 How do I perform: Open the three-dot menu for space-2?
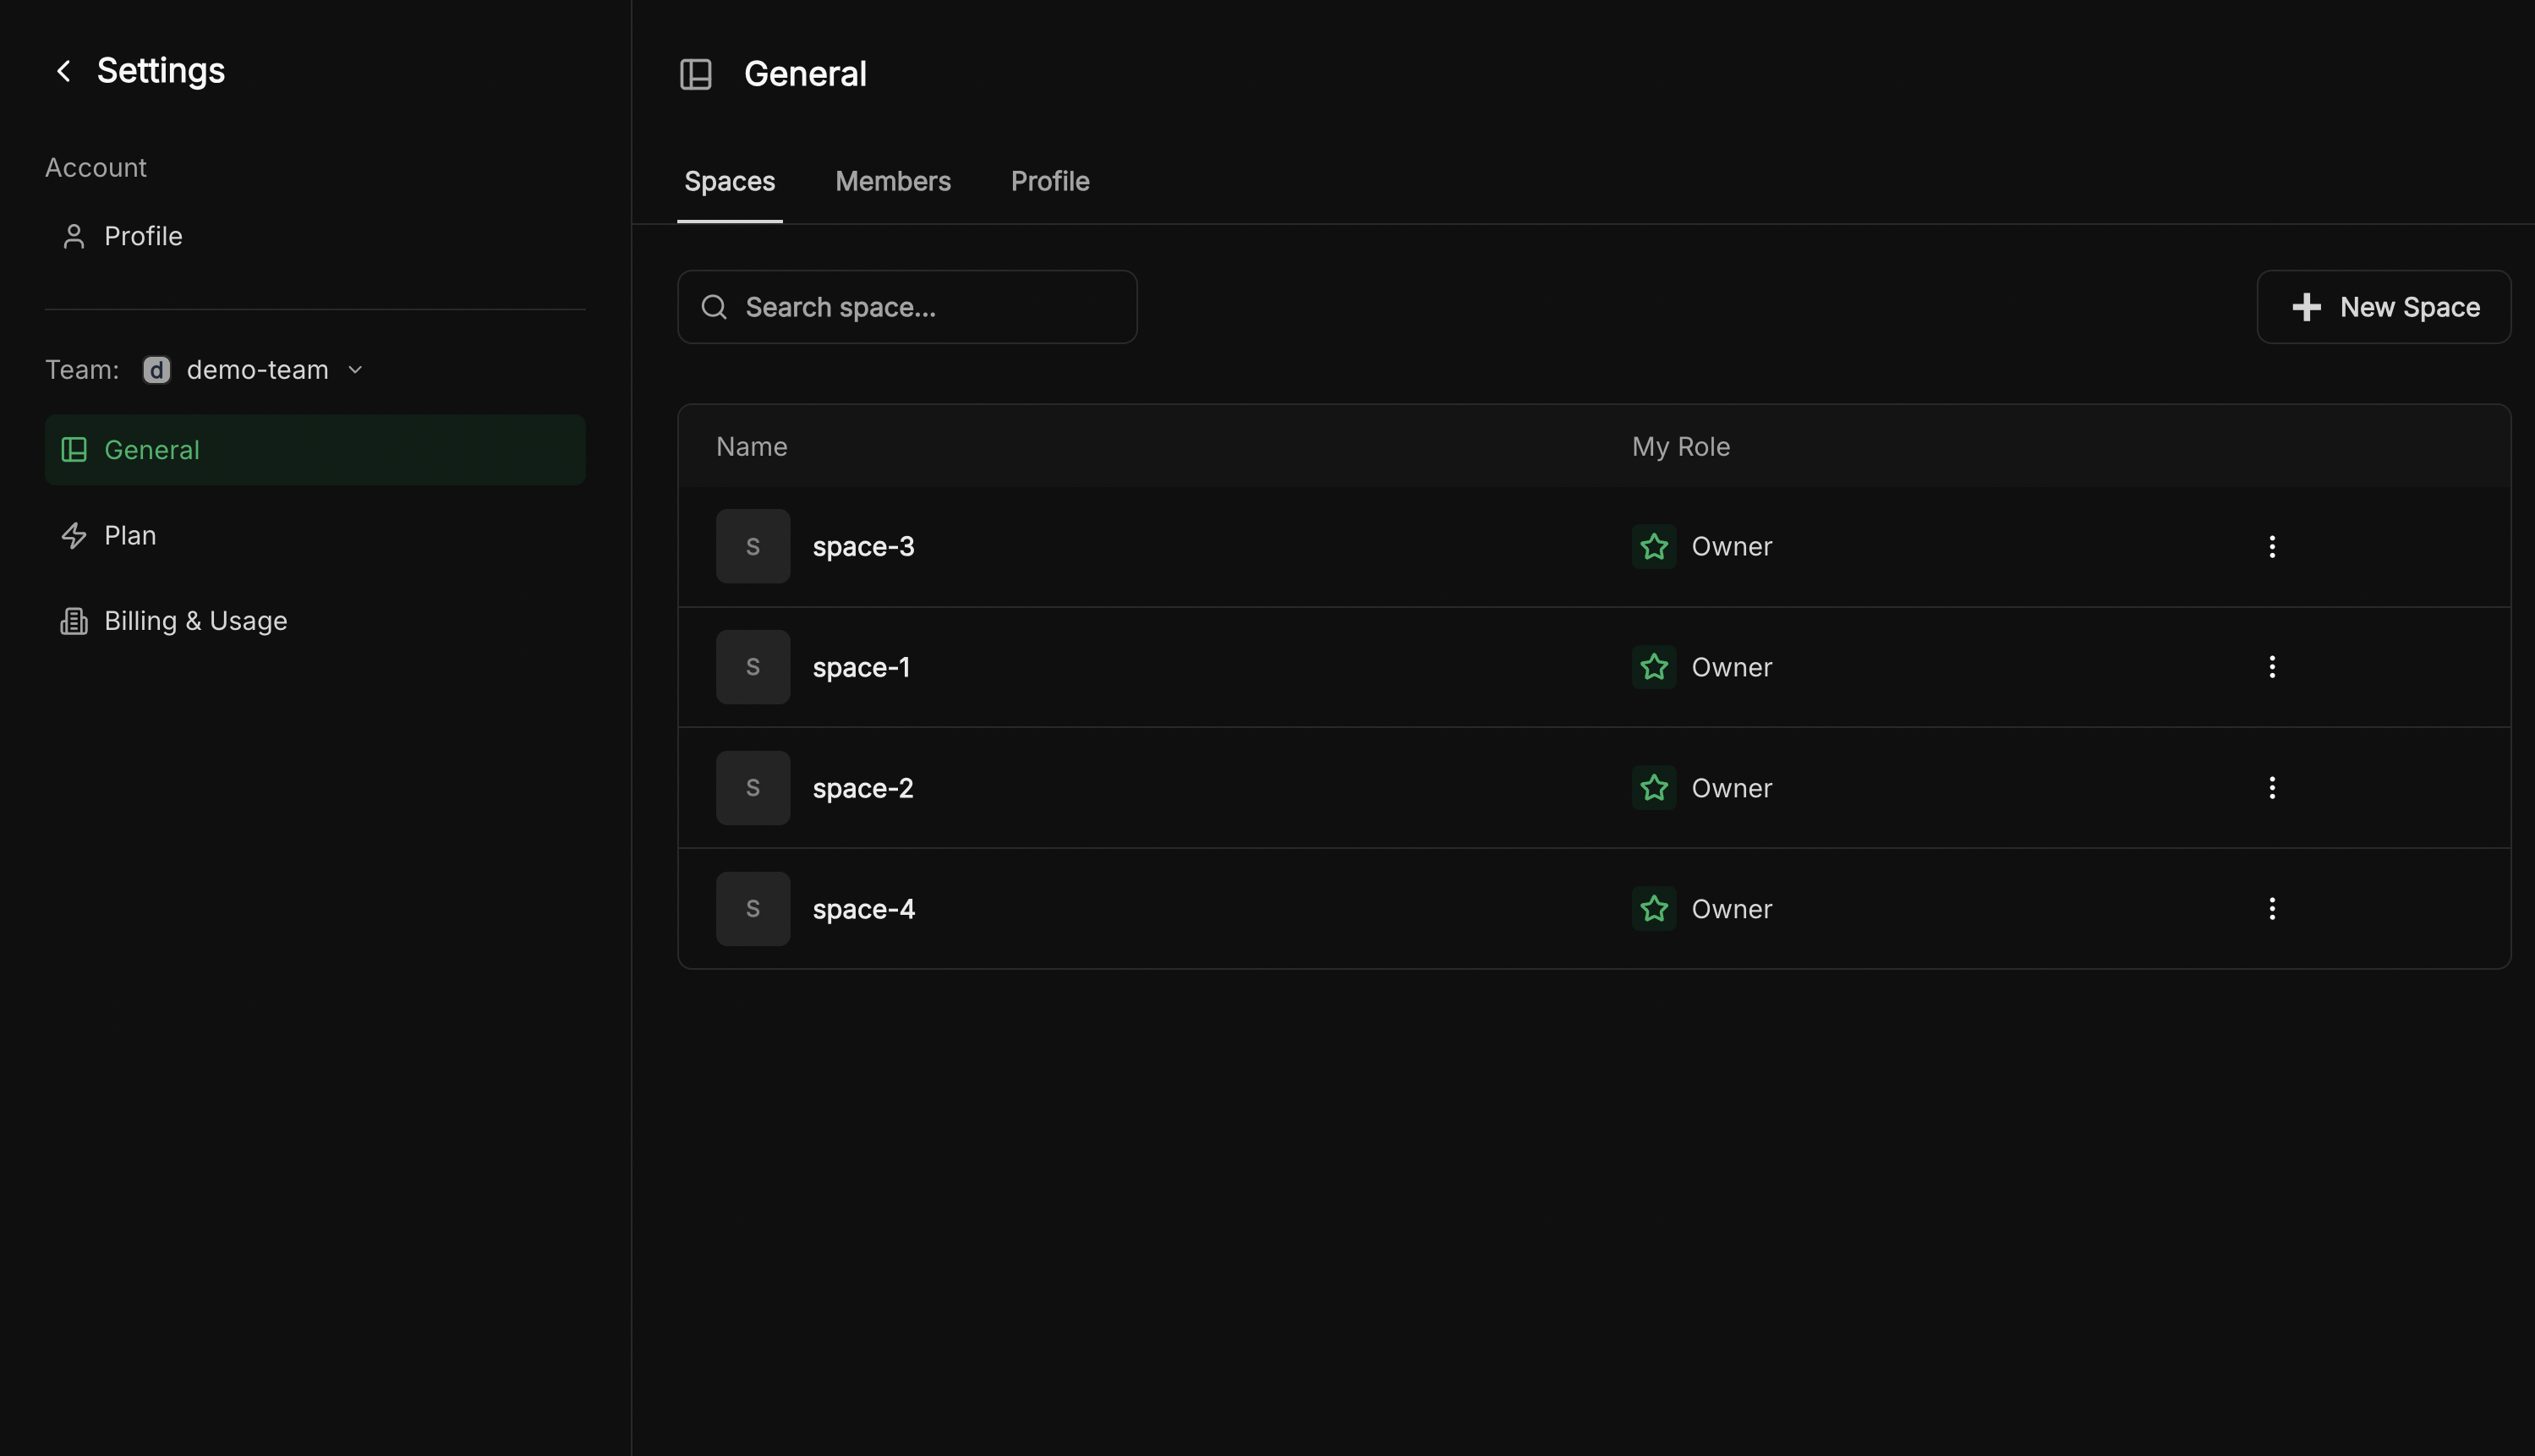point(2271,787)
